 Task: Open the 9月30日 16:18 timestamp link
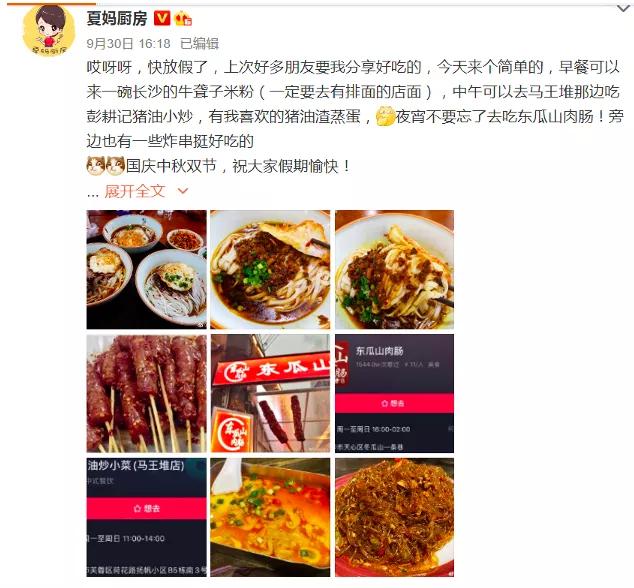coord(128,43)
